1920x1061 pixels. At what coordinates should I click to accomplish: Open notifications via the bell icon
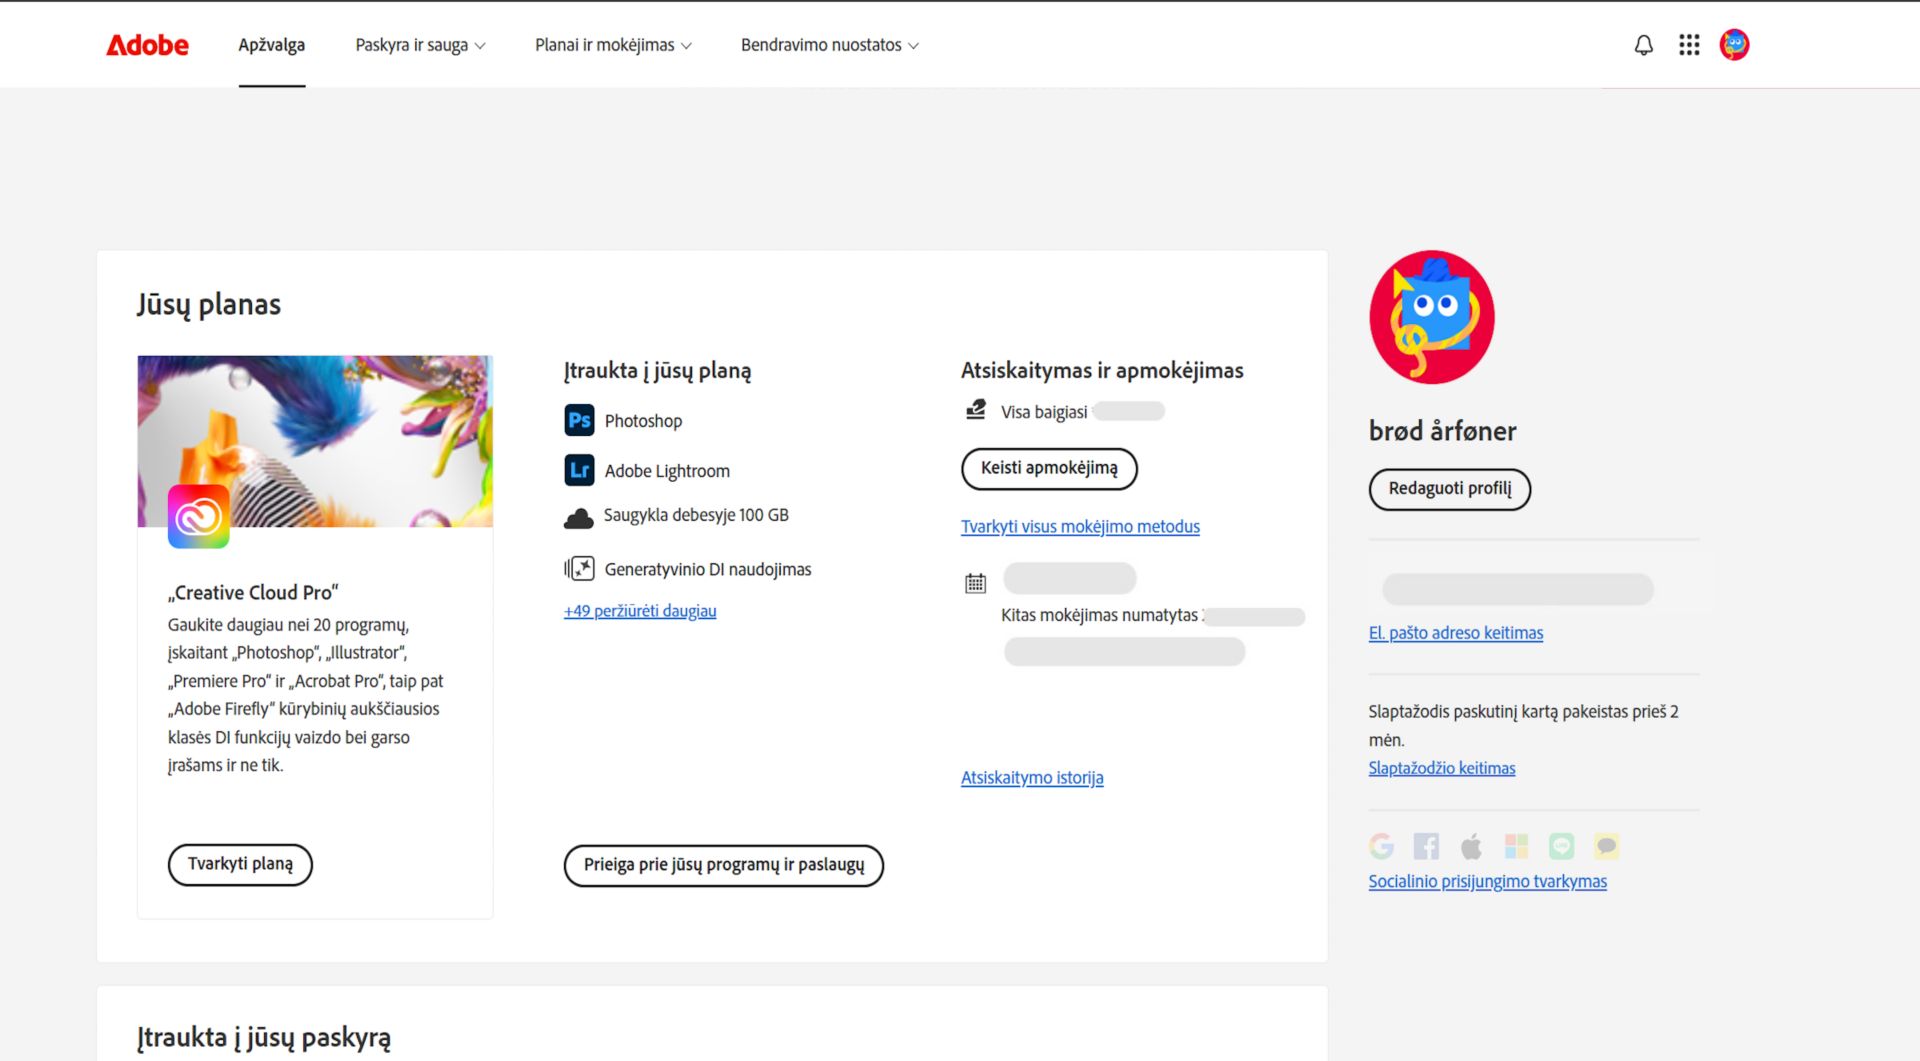pos(1643,44)
